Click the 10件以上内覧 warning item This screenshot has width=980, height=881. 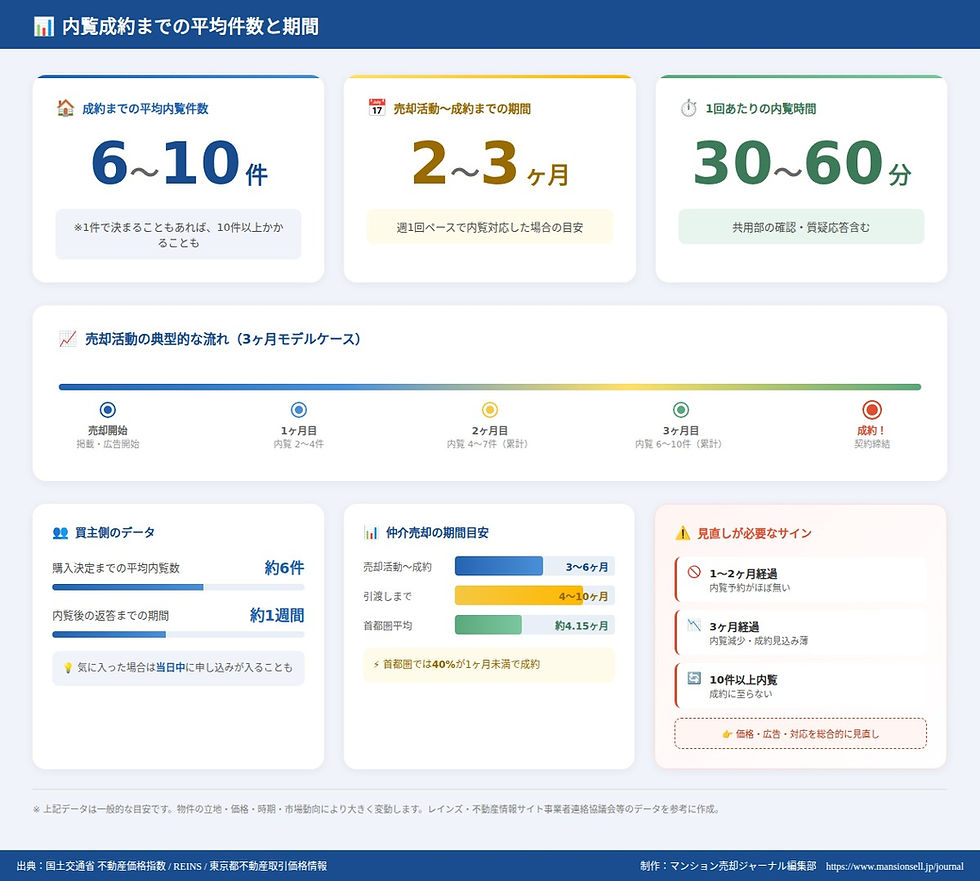point(801,685)
